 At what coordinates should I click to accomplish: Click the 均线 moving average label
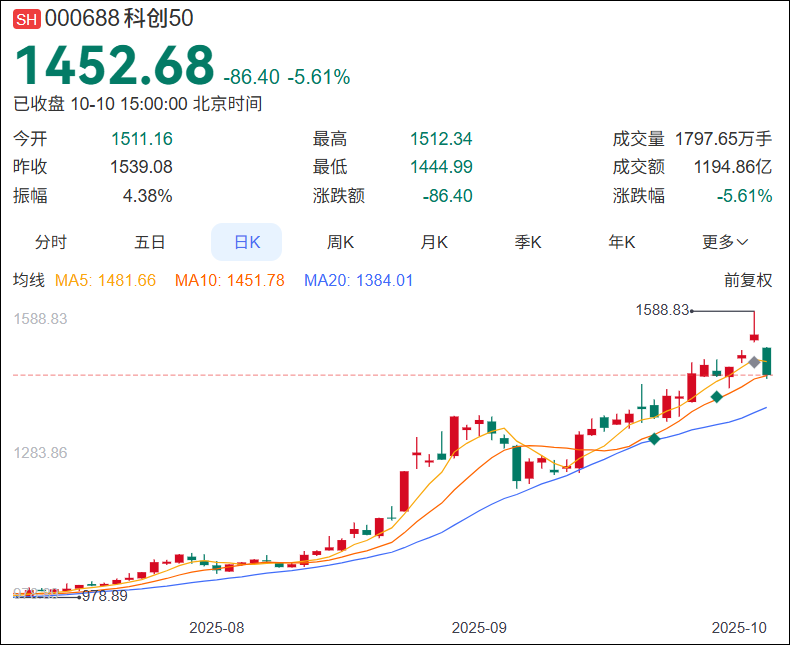click(x=29, y=280)
